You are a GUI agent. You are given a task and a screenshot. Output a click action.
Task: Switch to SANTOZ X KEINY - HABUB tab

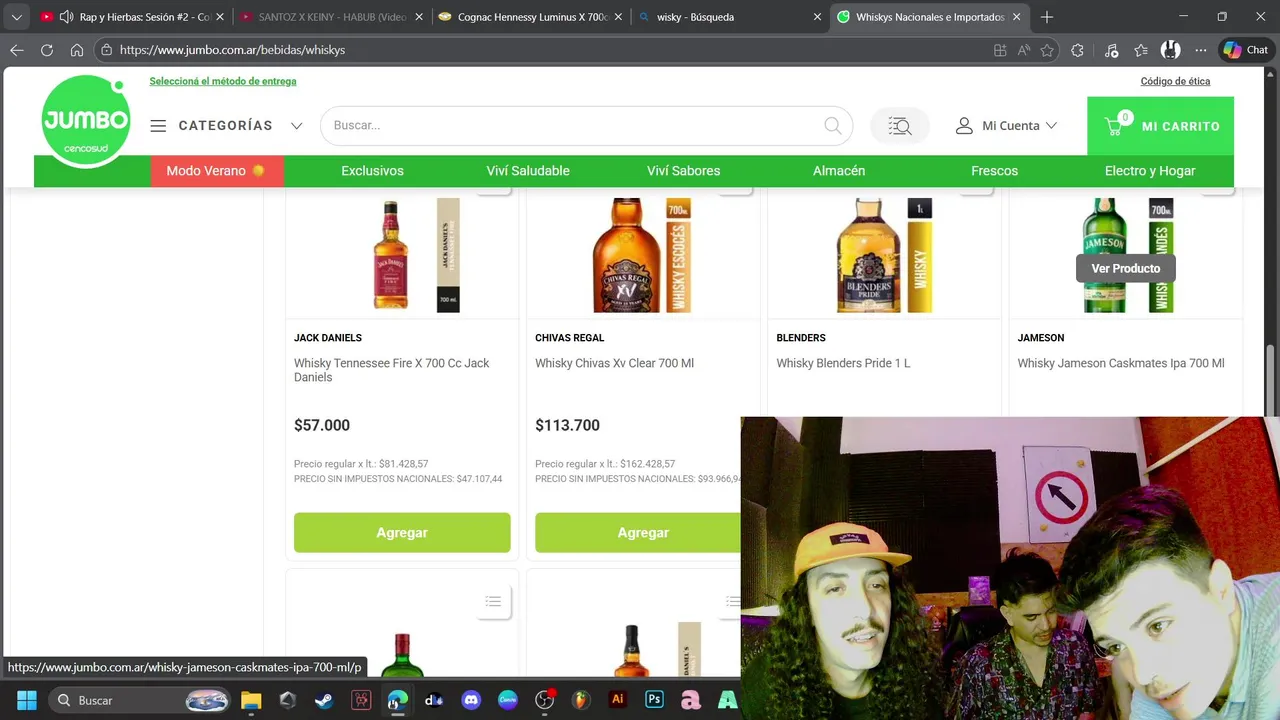330,17
